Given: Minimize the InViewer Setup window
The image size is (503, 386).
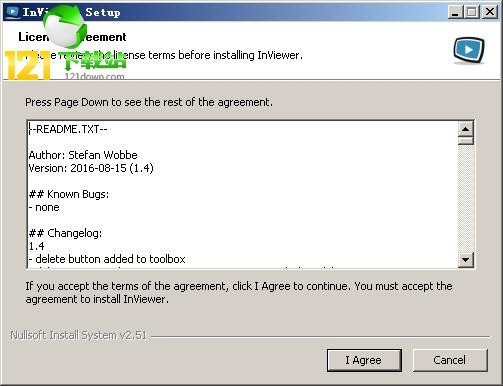Looking at the screenshot, I should click(455, 12).
